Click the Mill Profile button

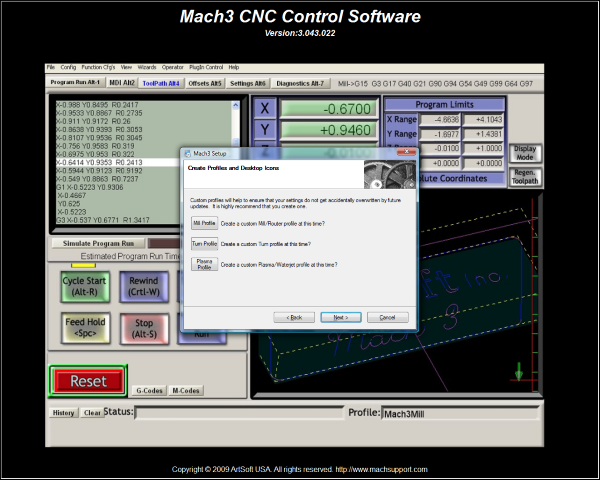click(204, 223)
